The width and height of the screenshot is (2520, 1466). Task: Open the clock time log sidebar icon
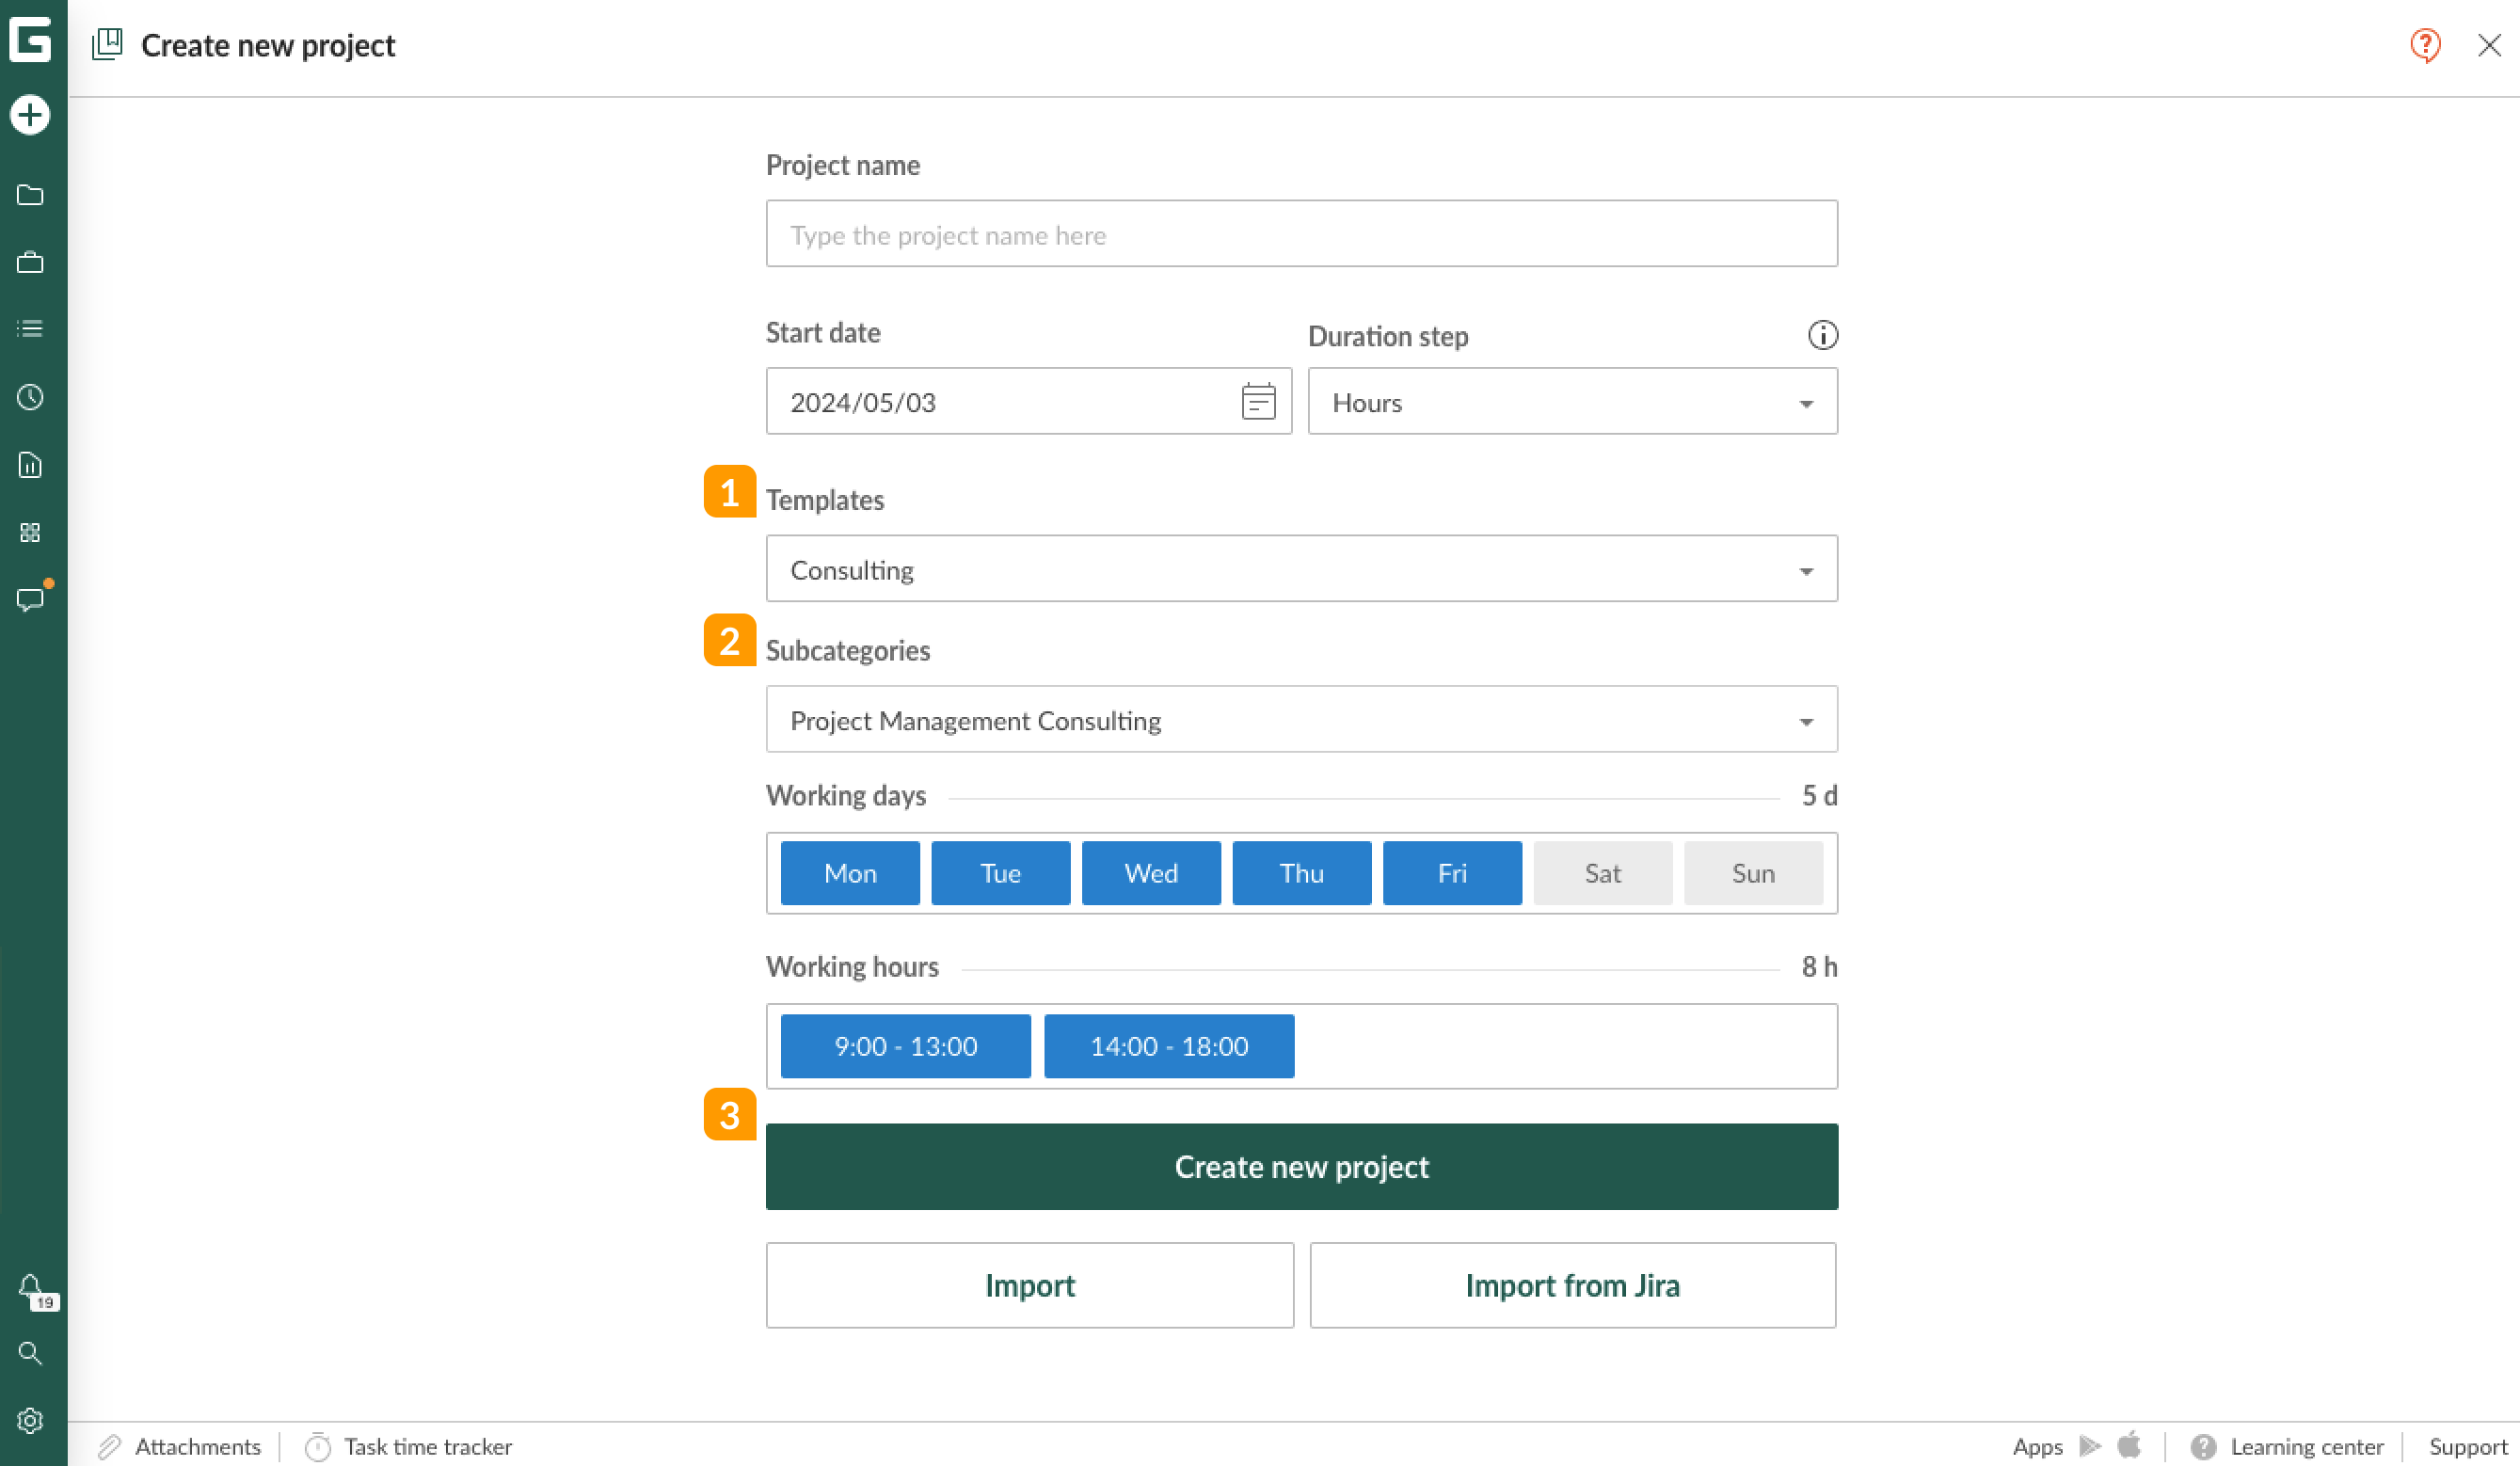point(30,397)
